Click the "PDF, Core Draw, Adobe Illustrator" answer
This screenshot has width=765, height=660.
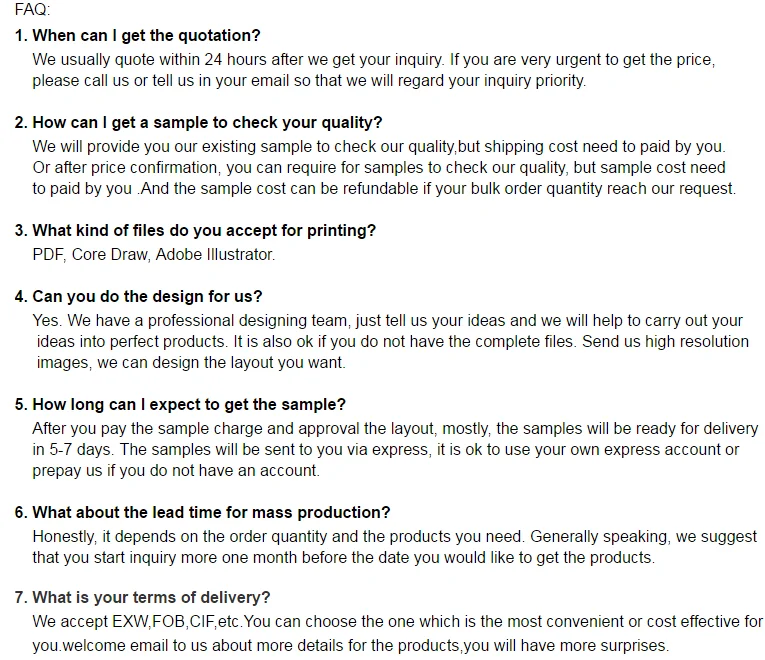point(153,254)
